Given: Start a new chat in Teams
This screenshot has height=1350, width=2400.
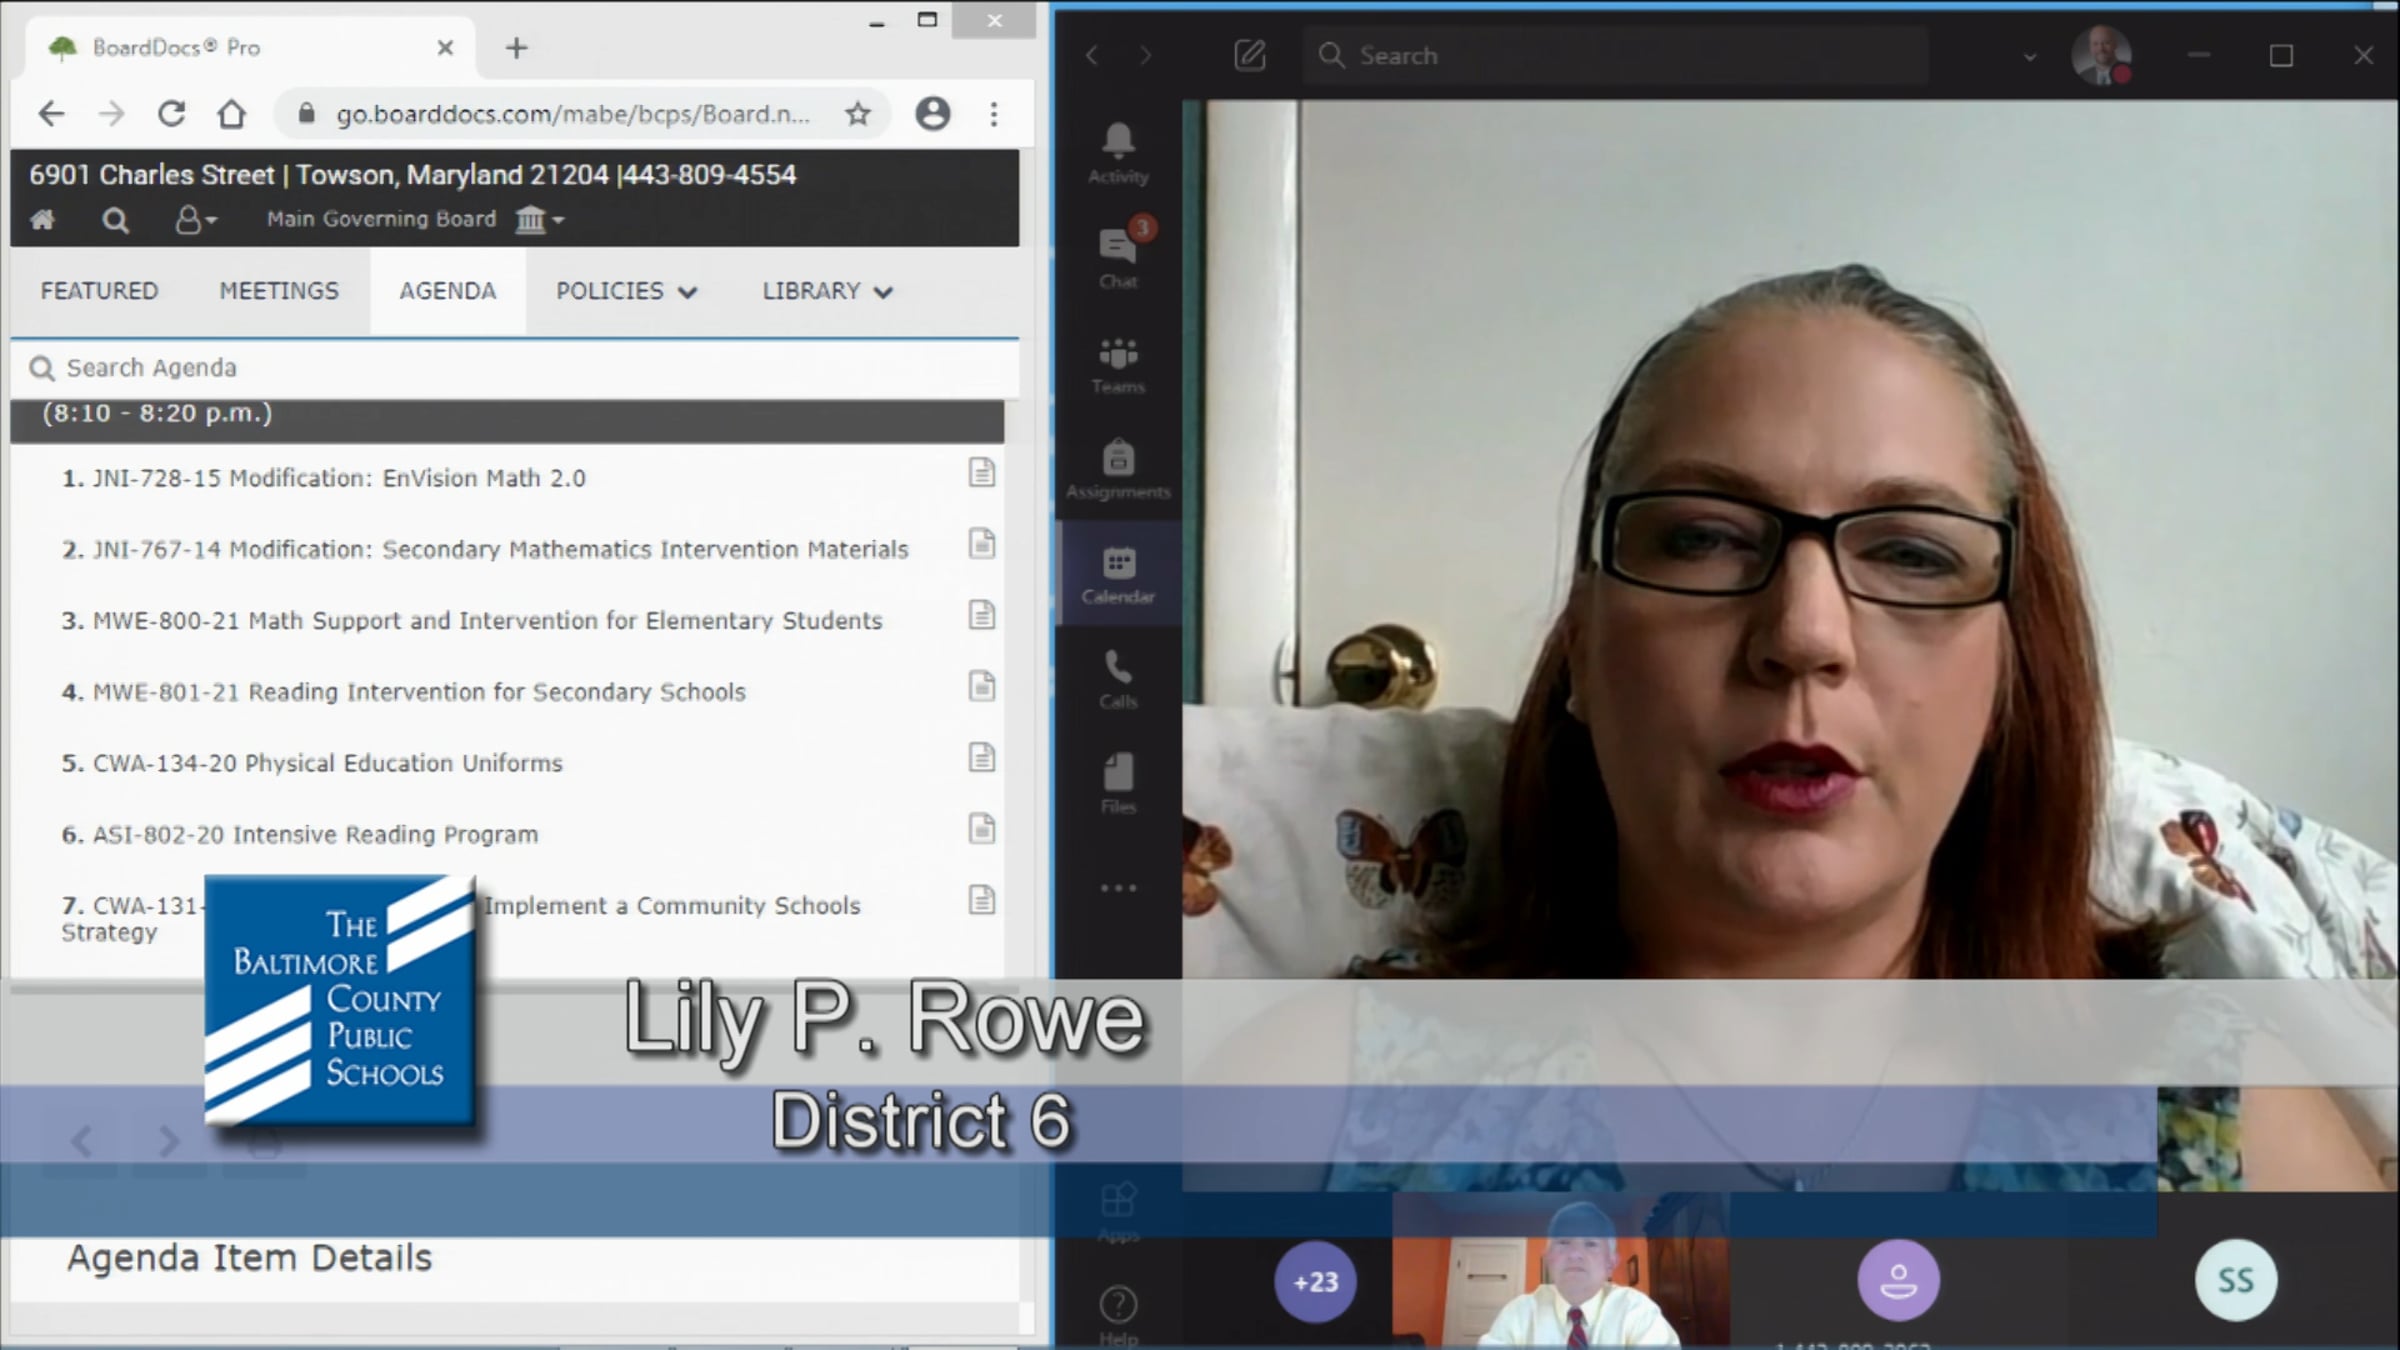Looking at the screenshot, I should pyautogui.click(x=1250, y=55).
